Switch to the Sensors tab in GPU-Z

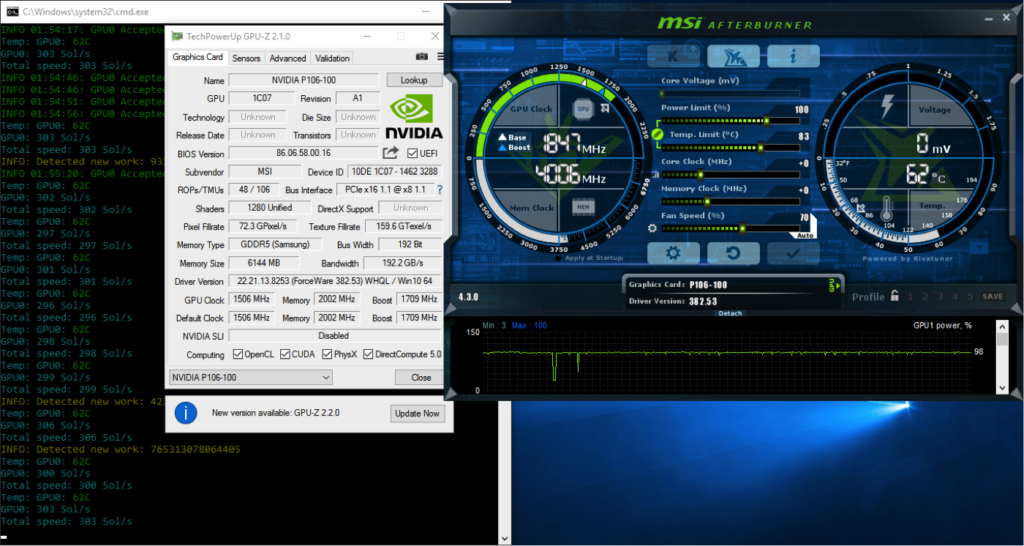point(246,58)
